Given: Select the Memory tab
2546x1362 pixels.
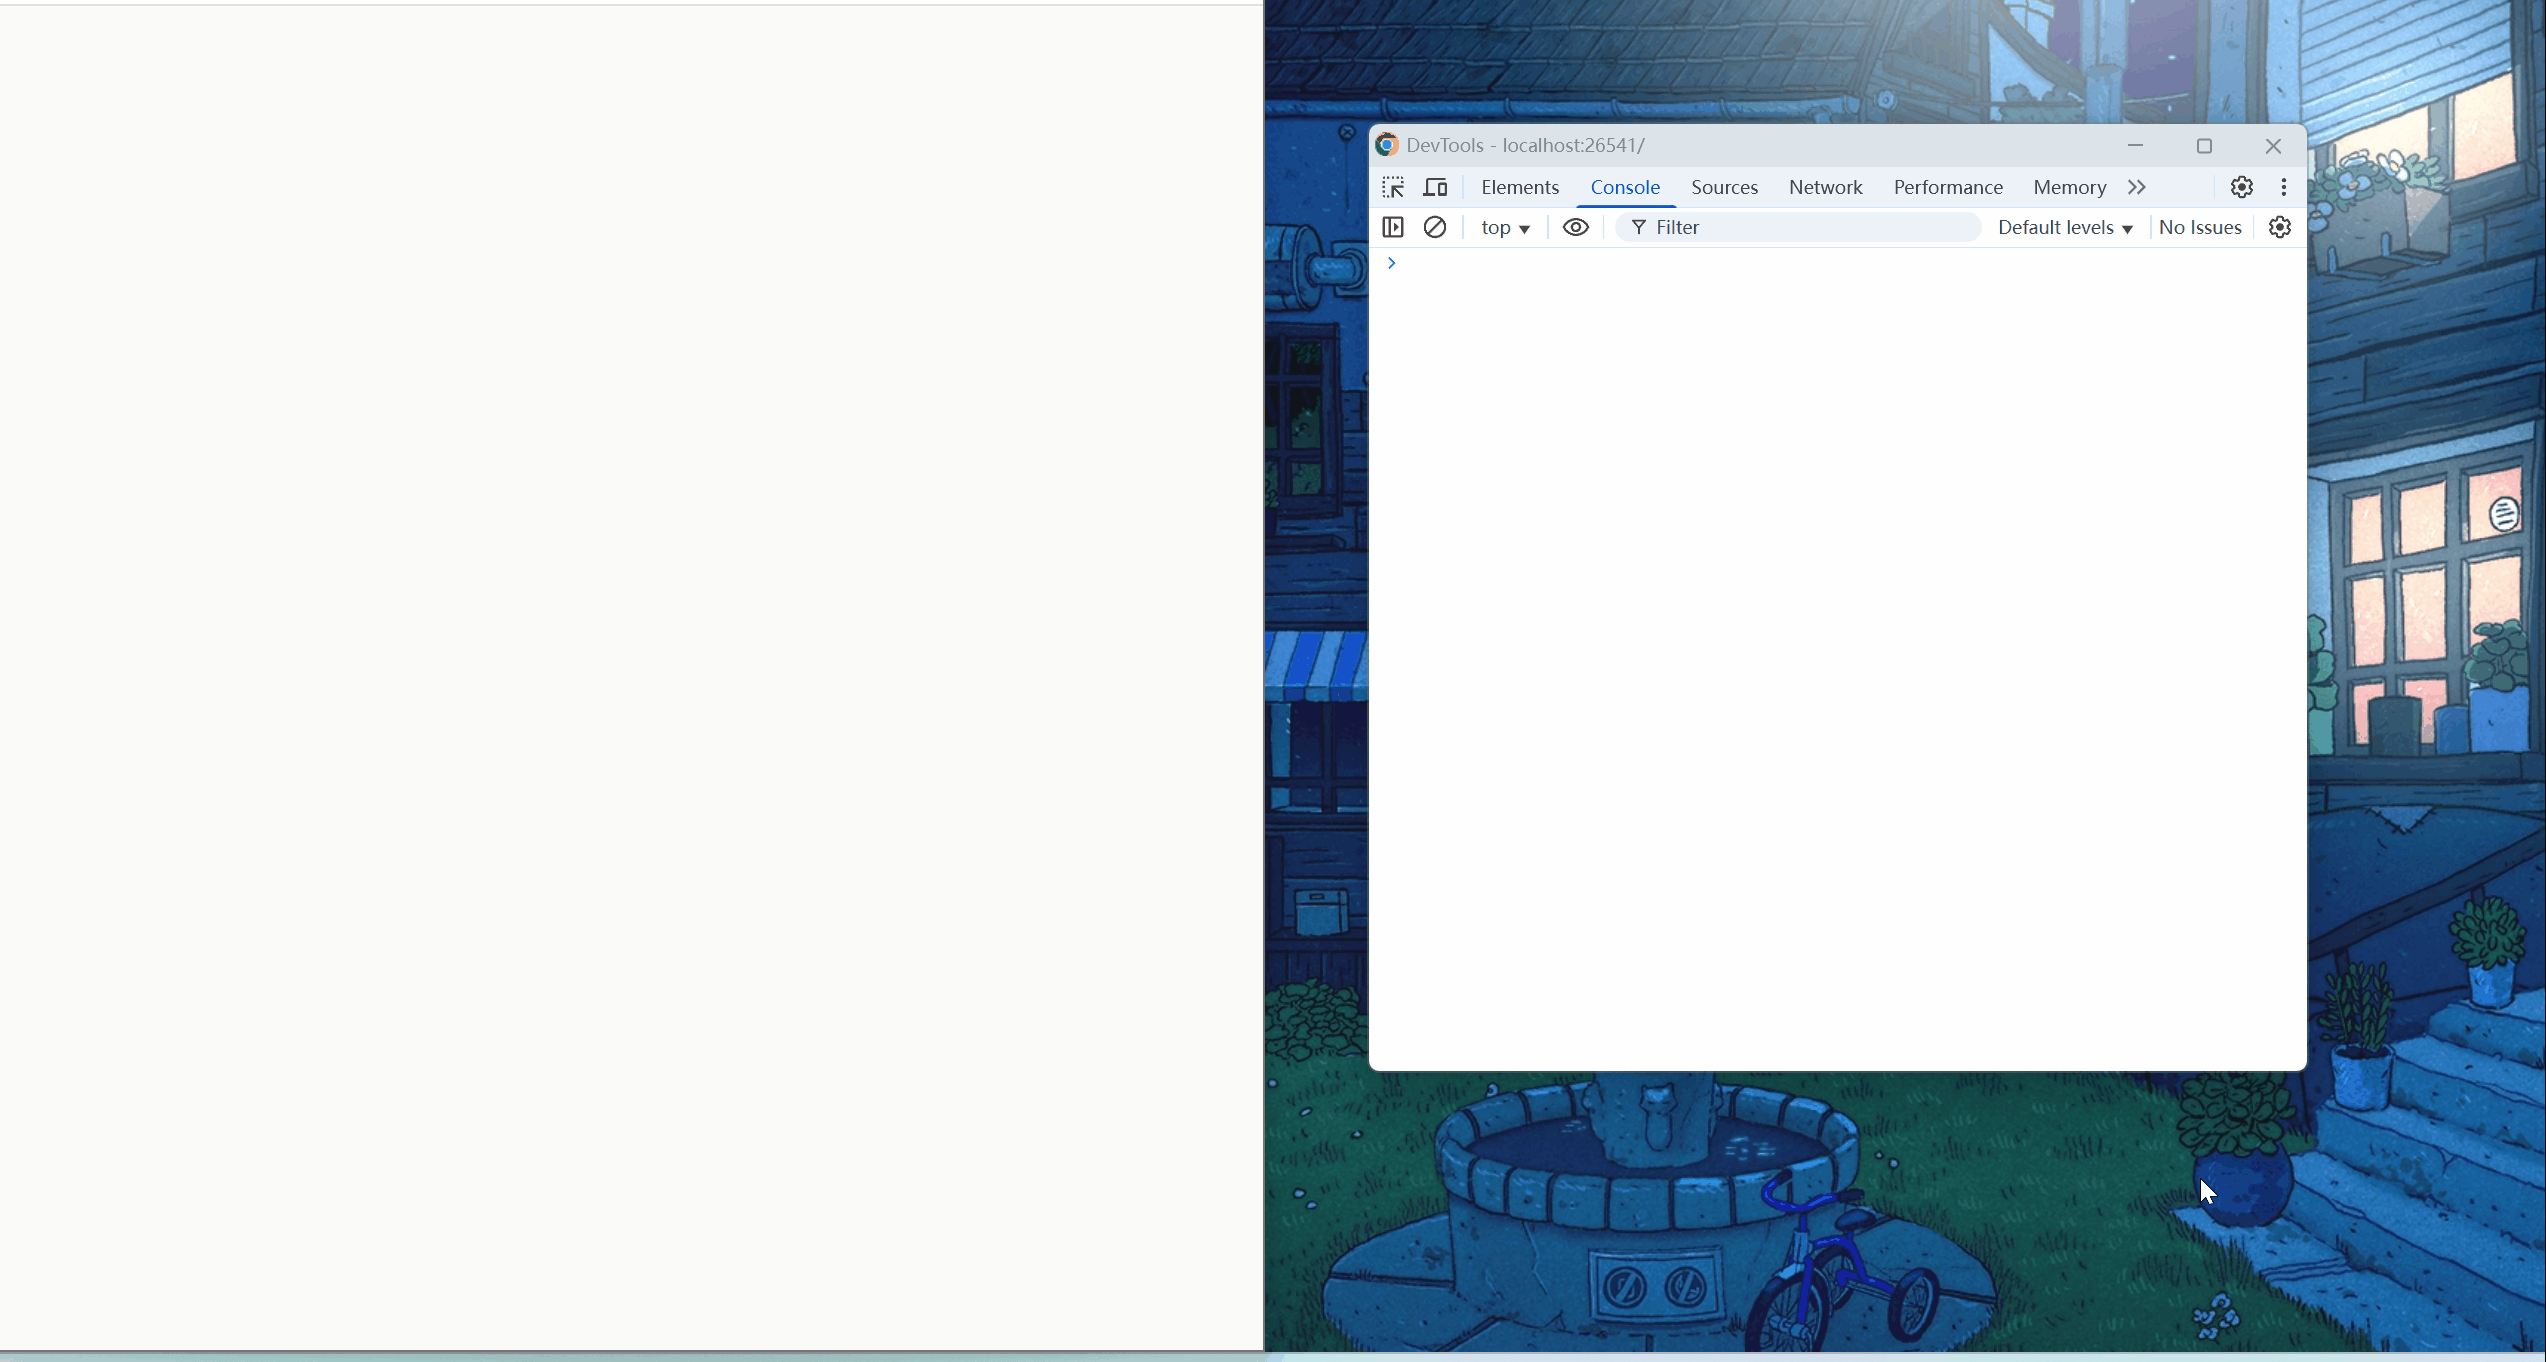Looking at the screenshot, I should (2069, 187).
